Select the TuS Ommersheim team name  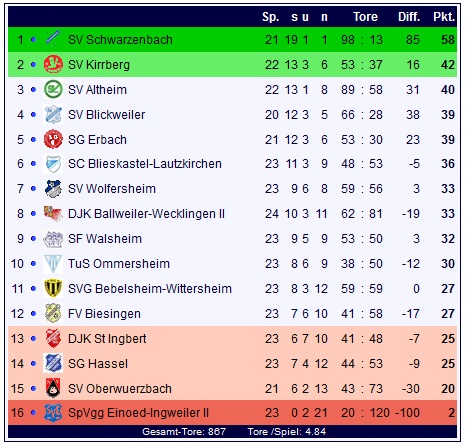[x=119, y=264]
